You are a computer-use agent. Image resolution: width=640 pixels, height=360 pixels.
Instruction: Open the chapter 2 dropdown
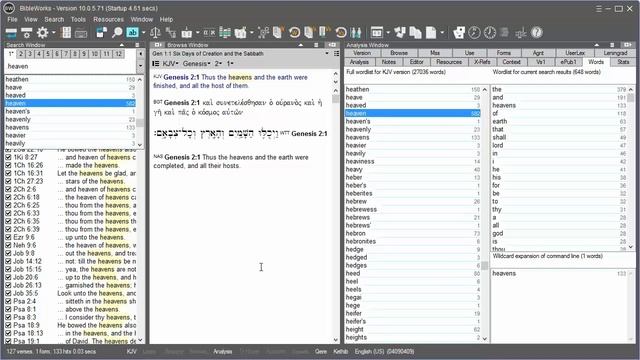click(218, 63)
